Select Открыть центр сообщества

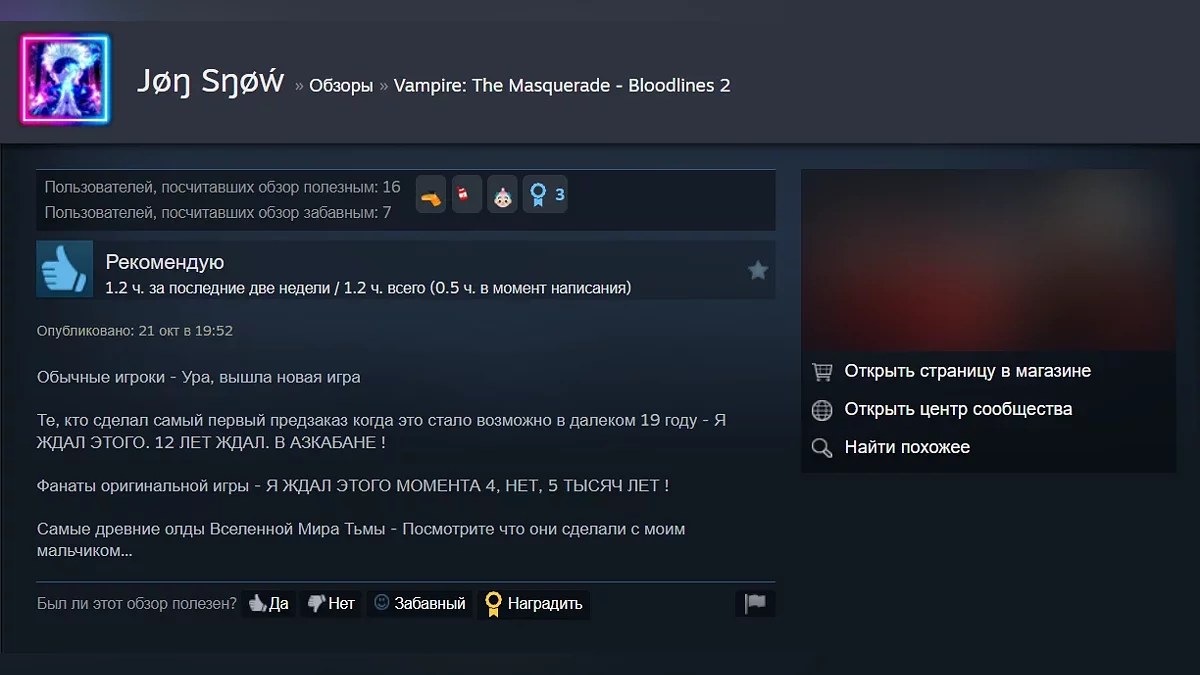point(958,409)
